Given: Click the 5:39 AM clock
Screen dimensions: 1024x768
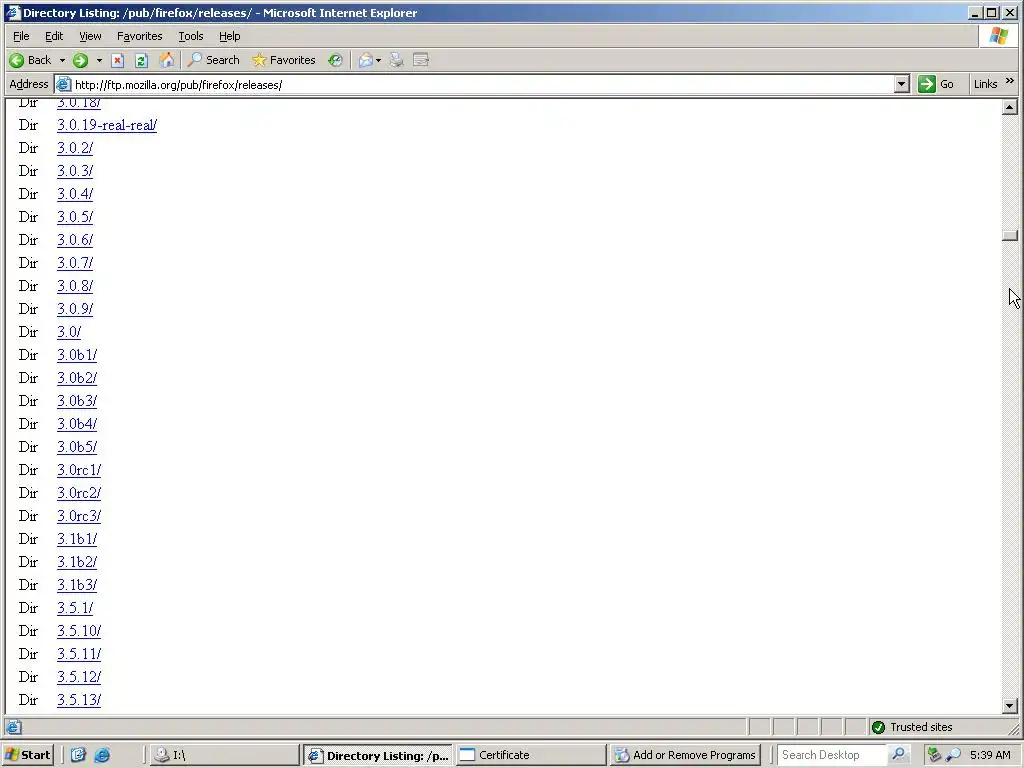Looking at the screenshot, I should (x=990, y=755).
